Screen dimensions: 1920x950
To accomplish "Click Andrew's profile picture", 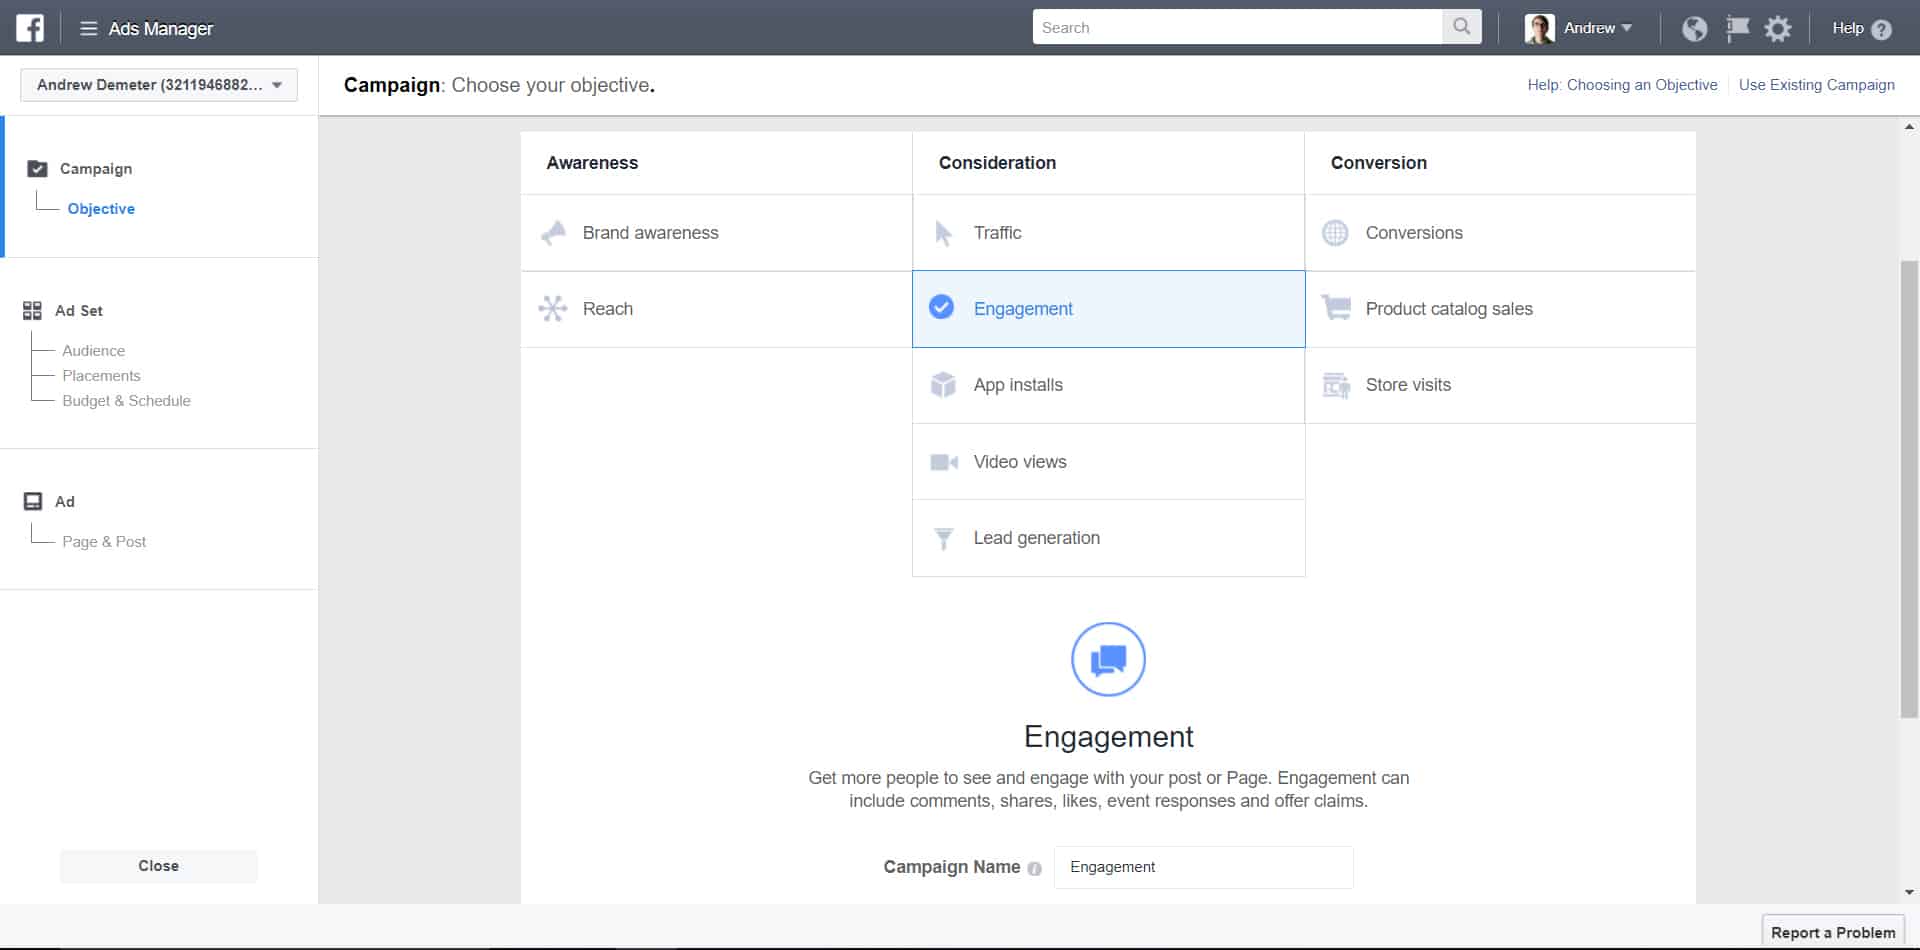I will coord(1539,28).
